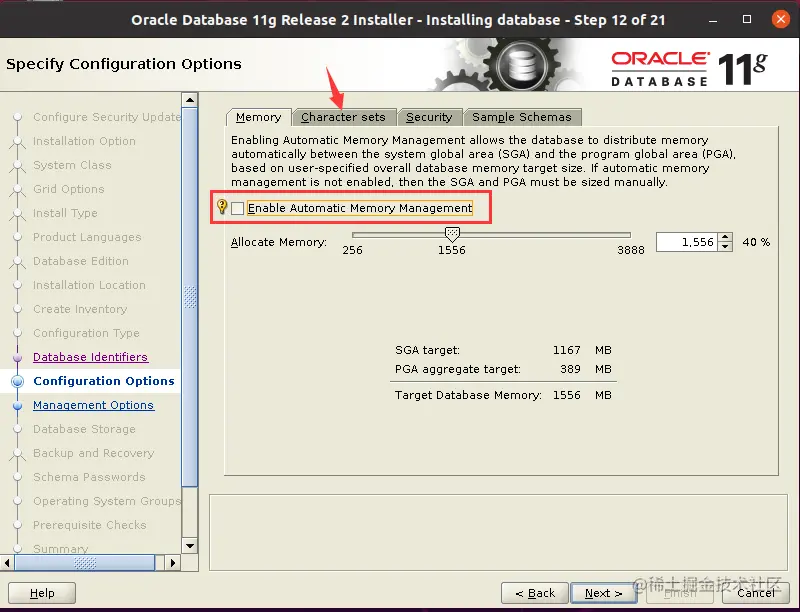Screen dimensions: 800x612
Task: Click the 'Install Type' step text
Action: click(65, 213)
